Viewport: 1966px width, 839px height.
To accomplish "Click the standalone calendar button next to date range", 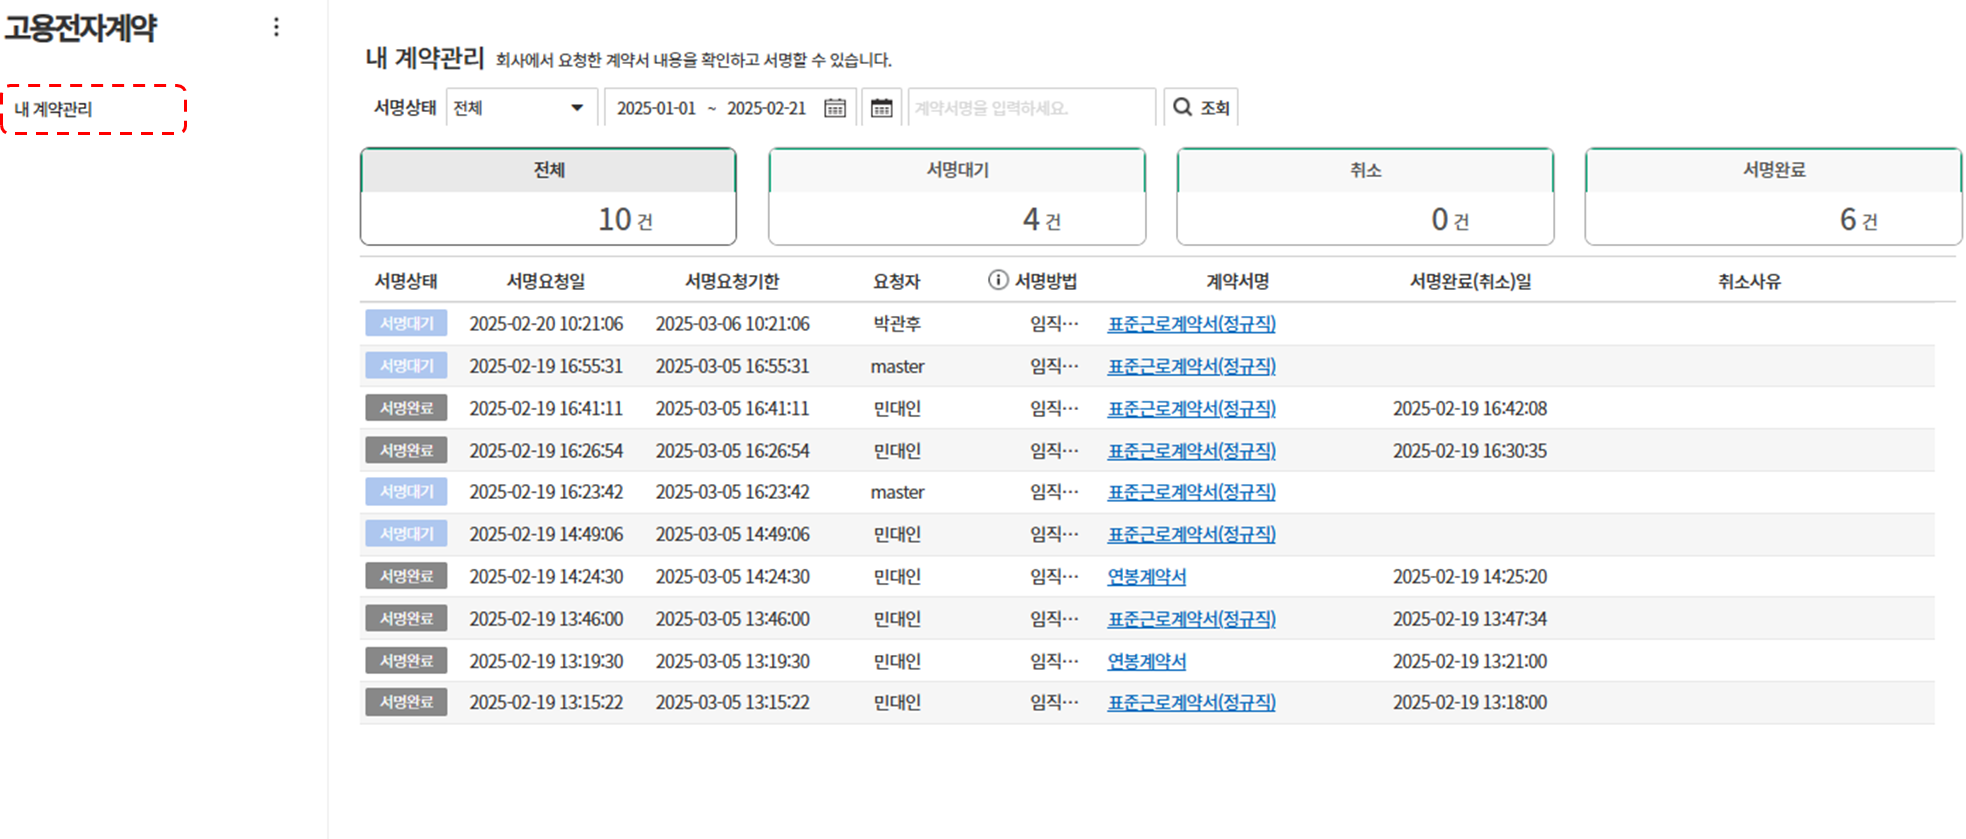I will point(881,108).
